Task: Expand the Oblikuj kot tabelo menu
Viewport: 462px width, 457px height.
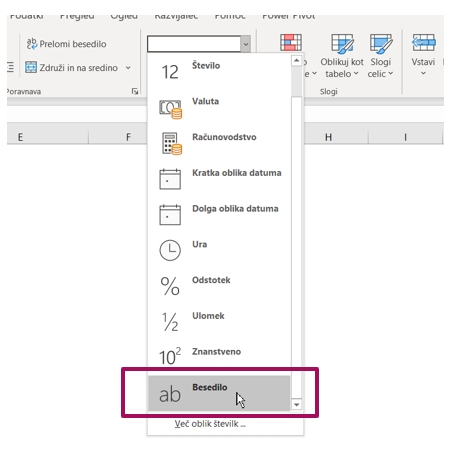Action: 342,56
